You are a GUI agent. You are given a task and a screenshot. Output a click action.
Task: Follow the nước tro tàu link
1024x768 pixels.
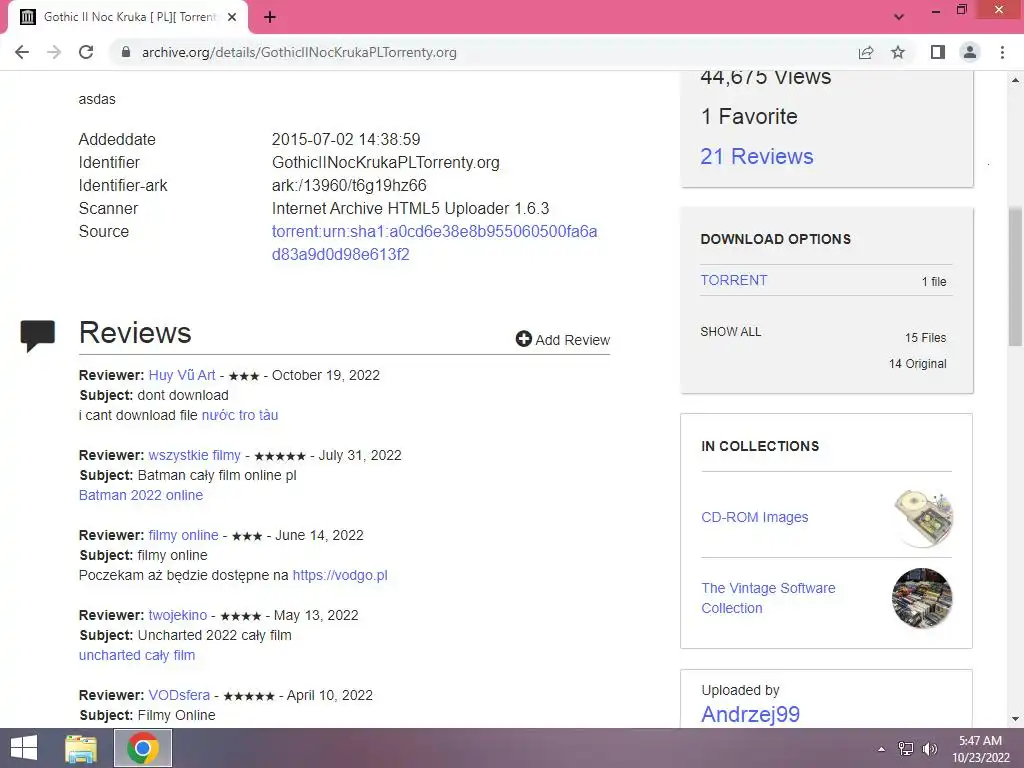click(240, 415)
